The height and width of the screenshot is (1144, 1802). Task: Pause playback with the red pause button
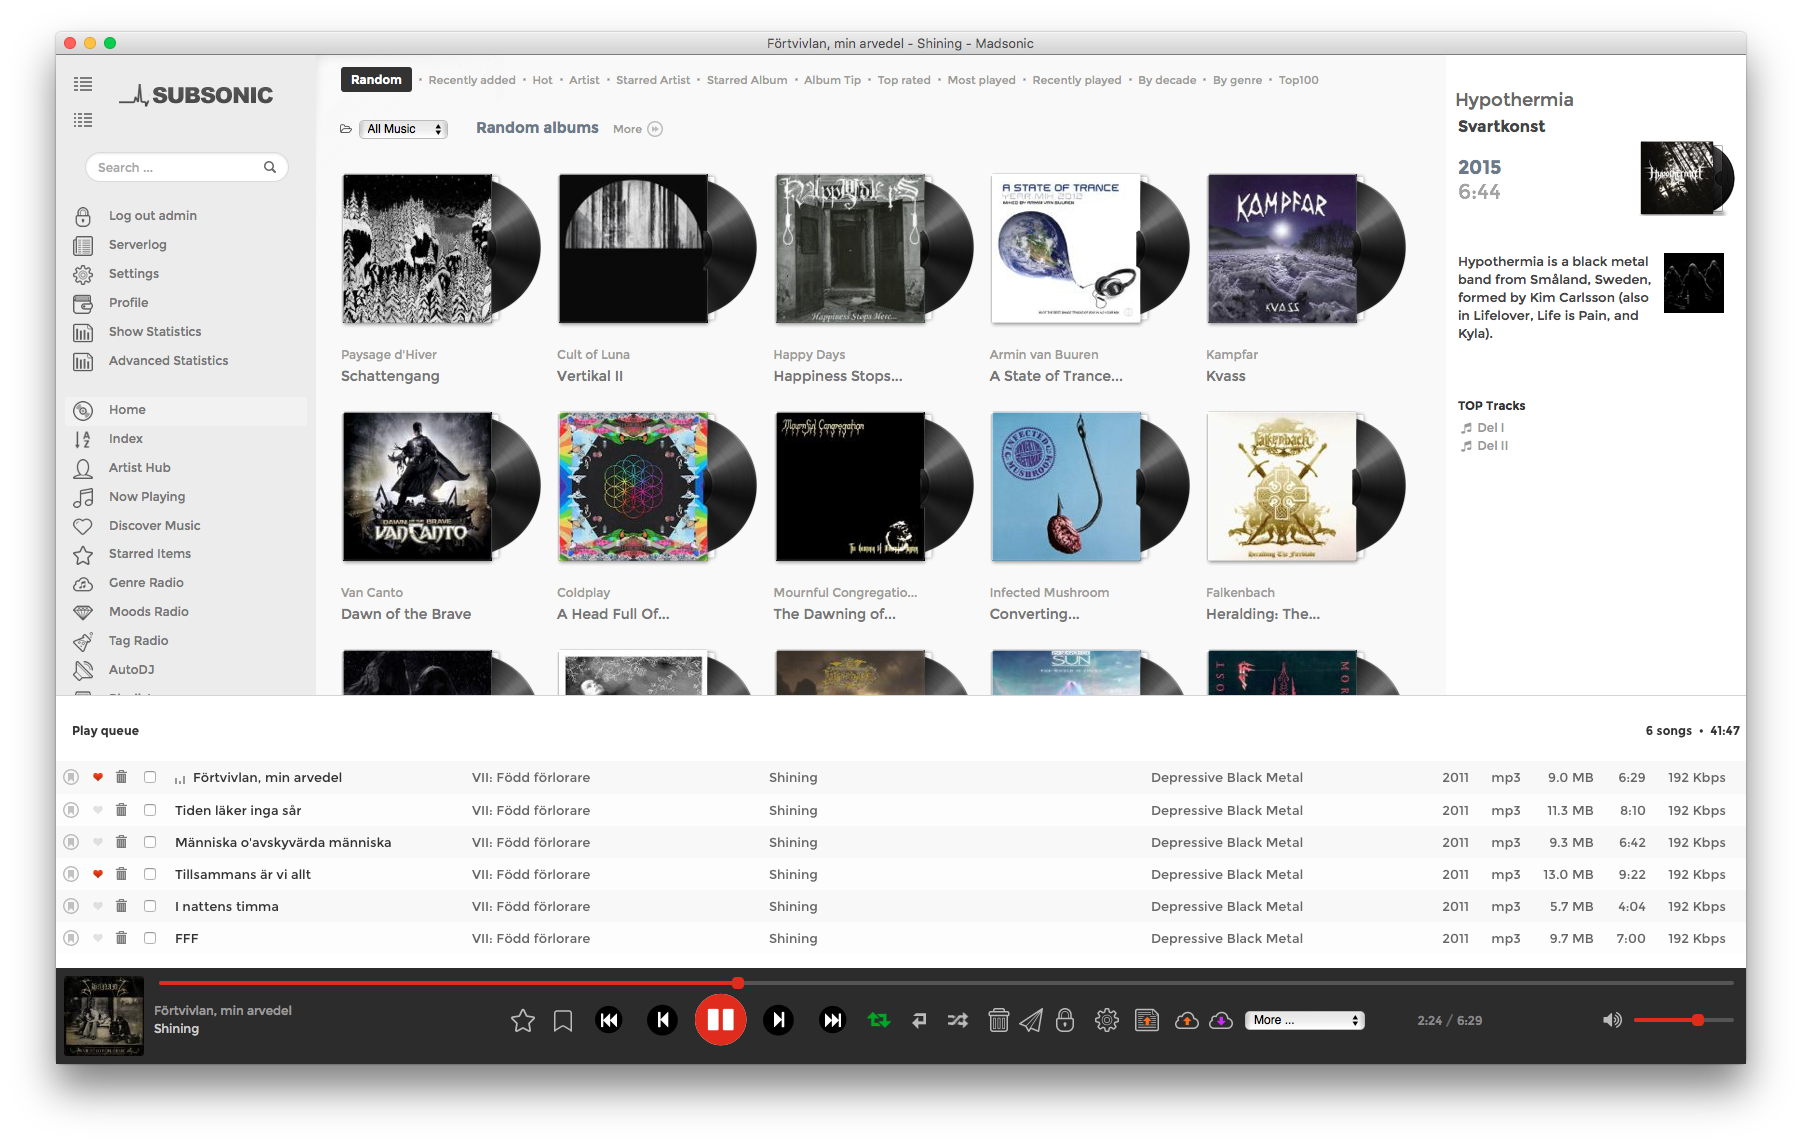[720, 1020]
